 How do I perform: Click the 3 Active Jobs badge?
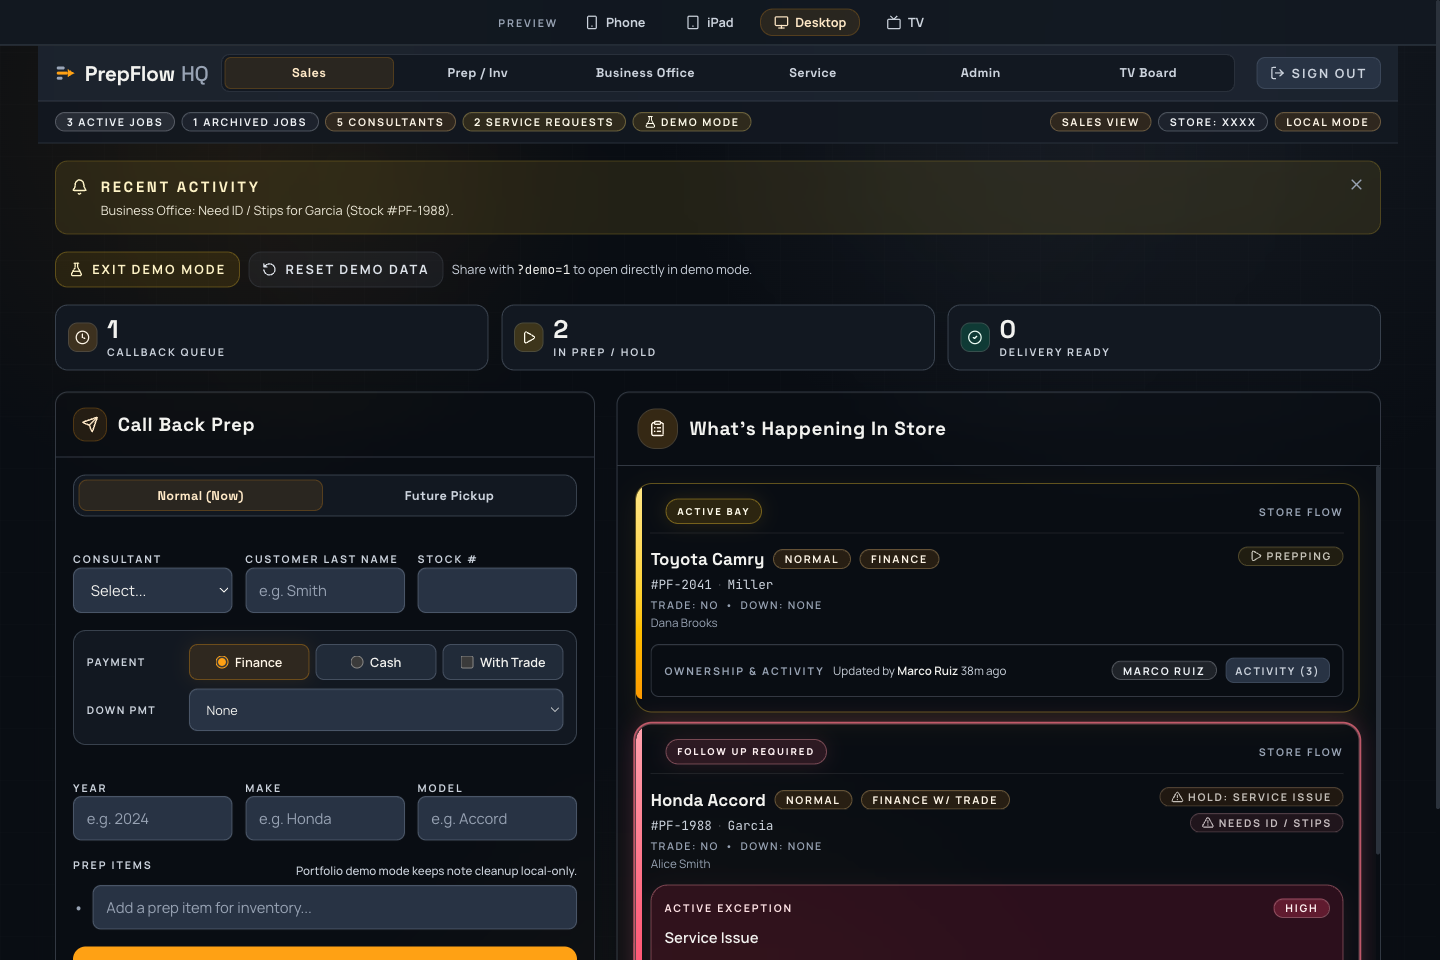pyautogui.click(x=115, y=122)
